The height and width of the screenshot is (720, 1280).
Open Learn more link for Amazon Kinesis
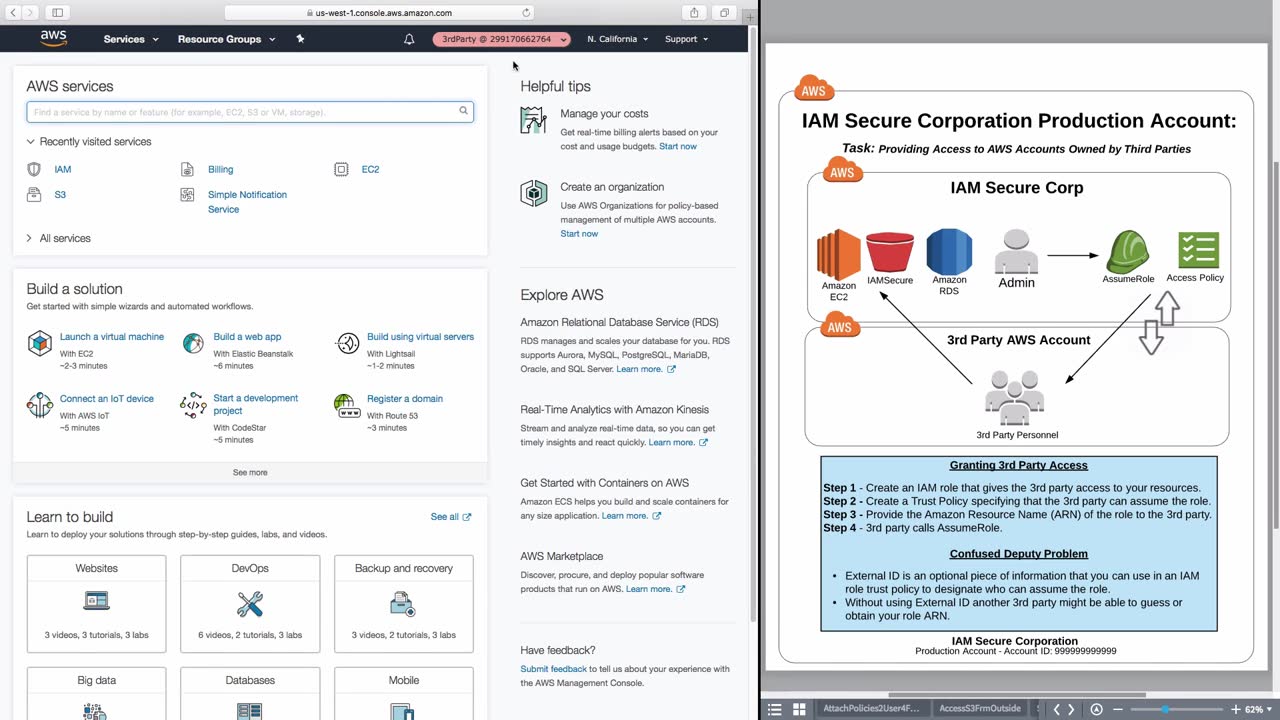click(678, 442)
